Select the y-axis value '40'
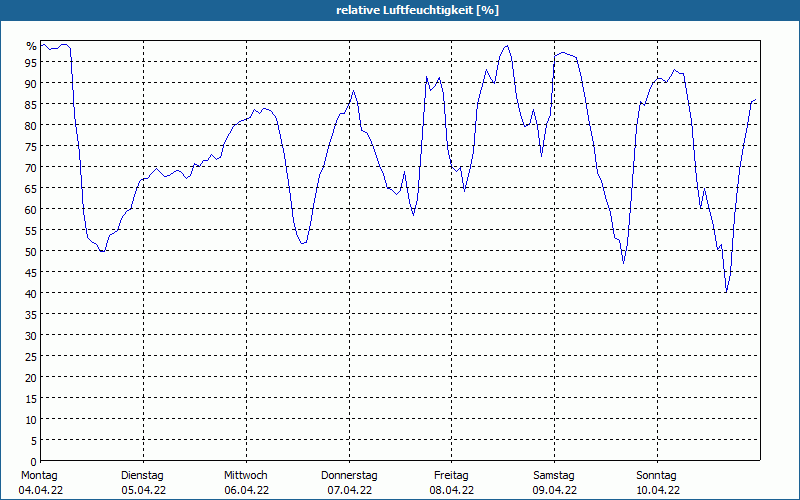The width and height of the screenshot is (800, 500). pos(32,294)
